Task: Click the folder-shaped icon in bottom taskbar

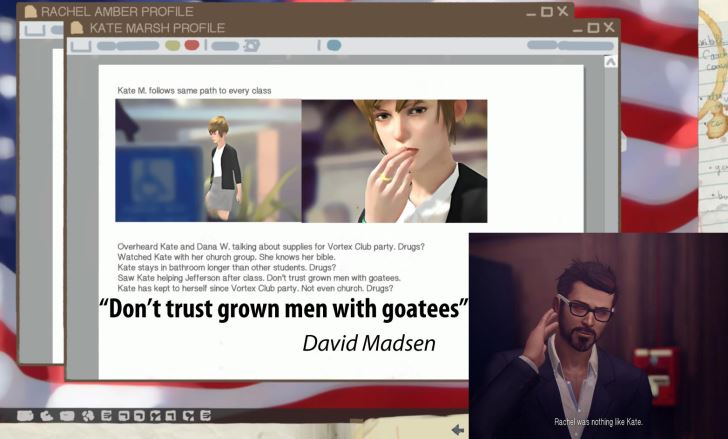Action: coord(25,416)
